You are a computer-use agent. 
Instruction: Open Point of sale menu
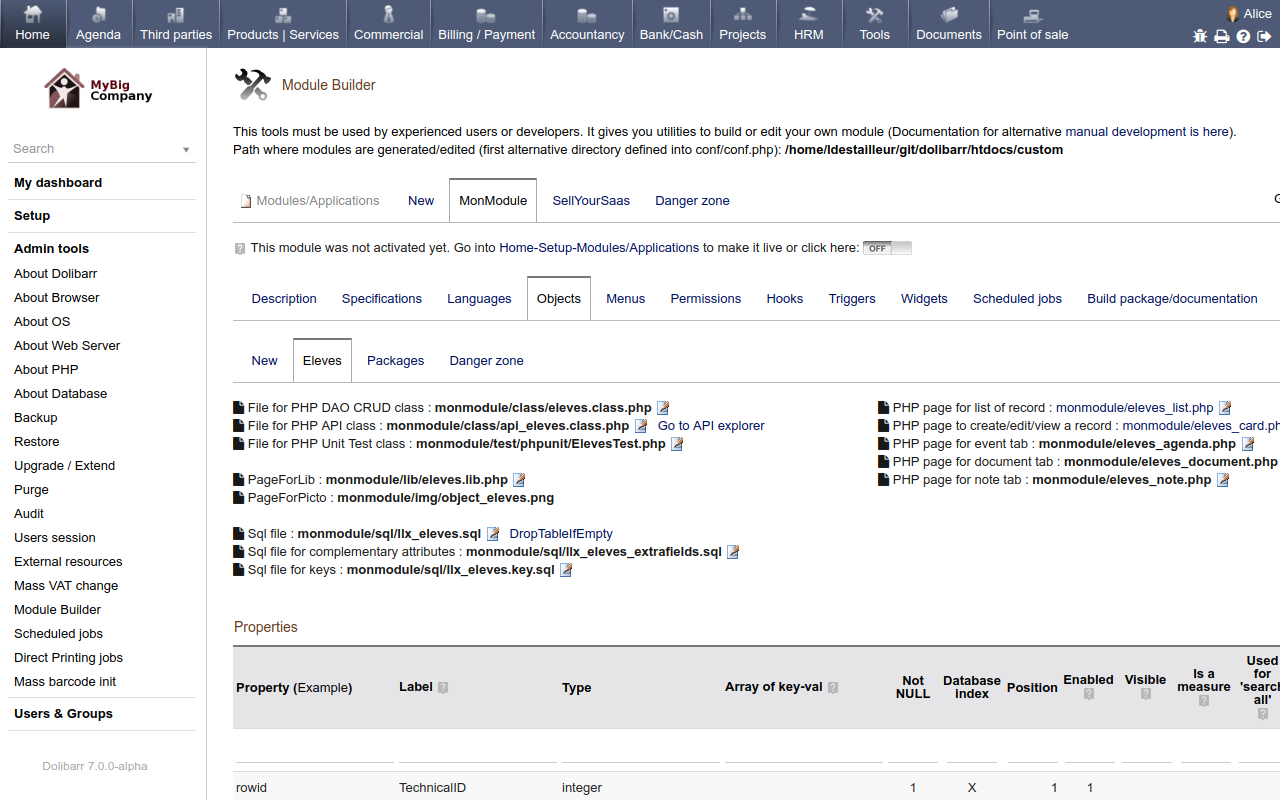(1033, 24)
